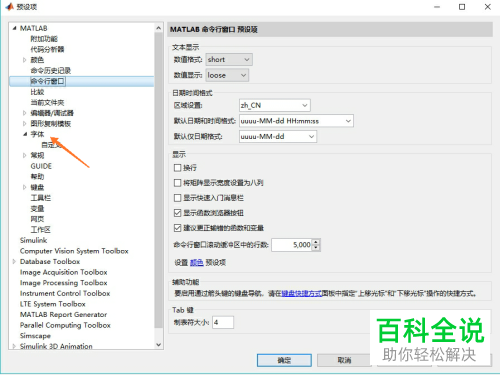Collapse the MATLAB tree node
Image resolution: width=500 pixels, height=375 pixels.
pyautogui.click(x=14, y=28)
